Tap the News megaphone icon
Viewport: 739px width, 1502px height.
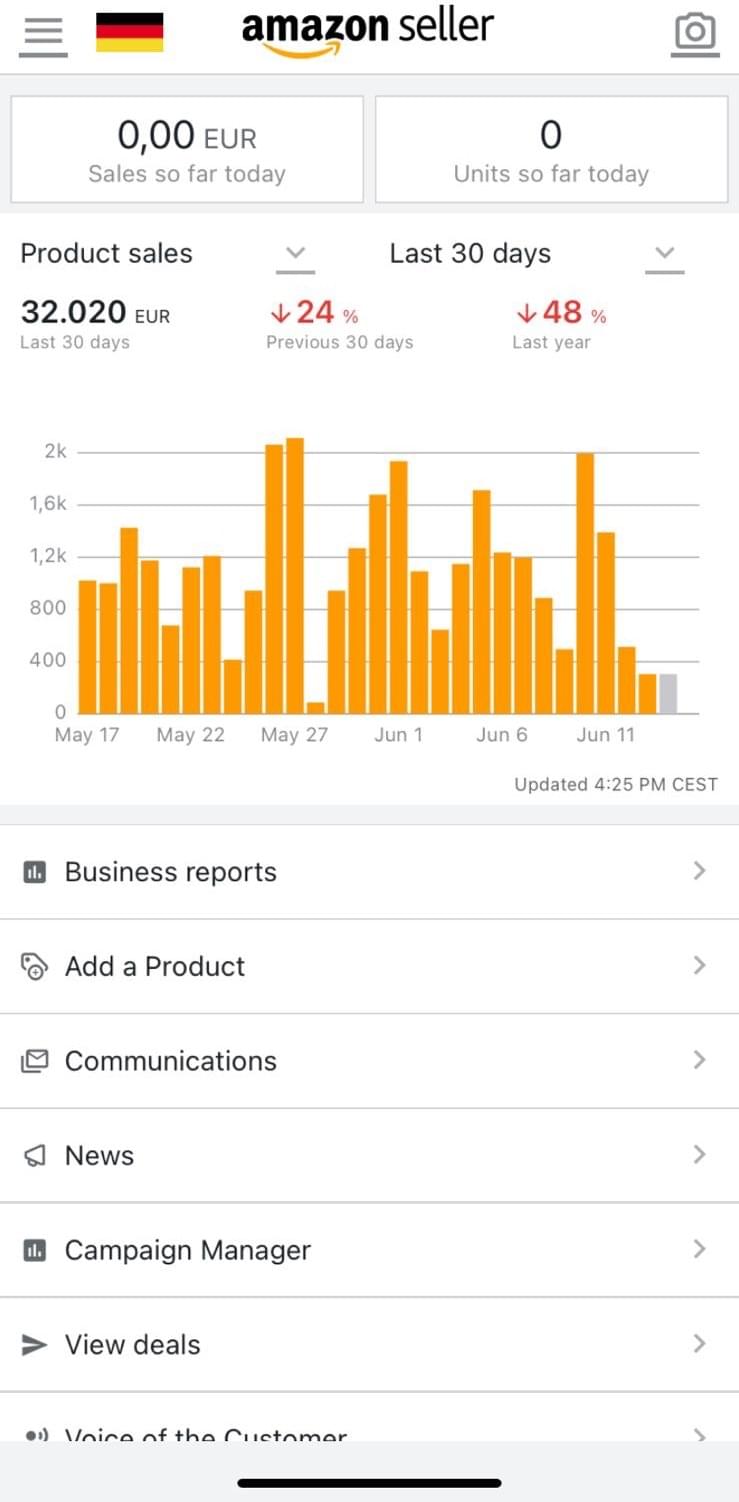tap(35, 1156)
